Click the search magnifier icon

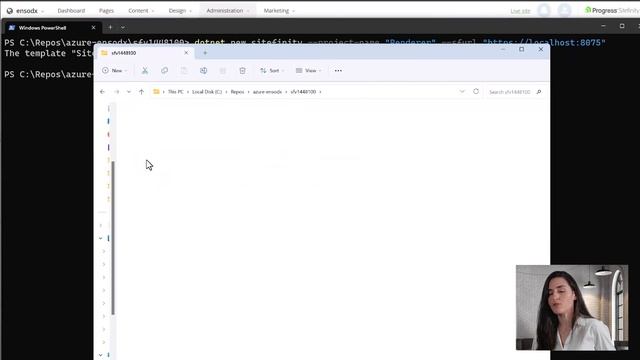[x=539, y=92]
